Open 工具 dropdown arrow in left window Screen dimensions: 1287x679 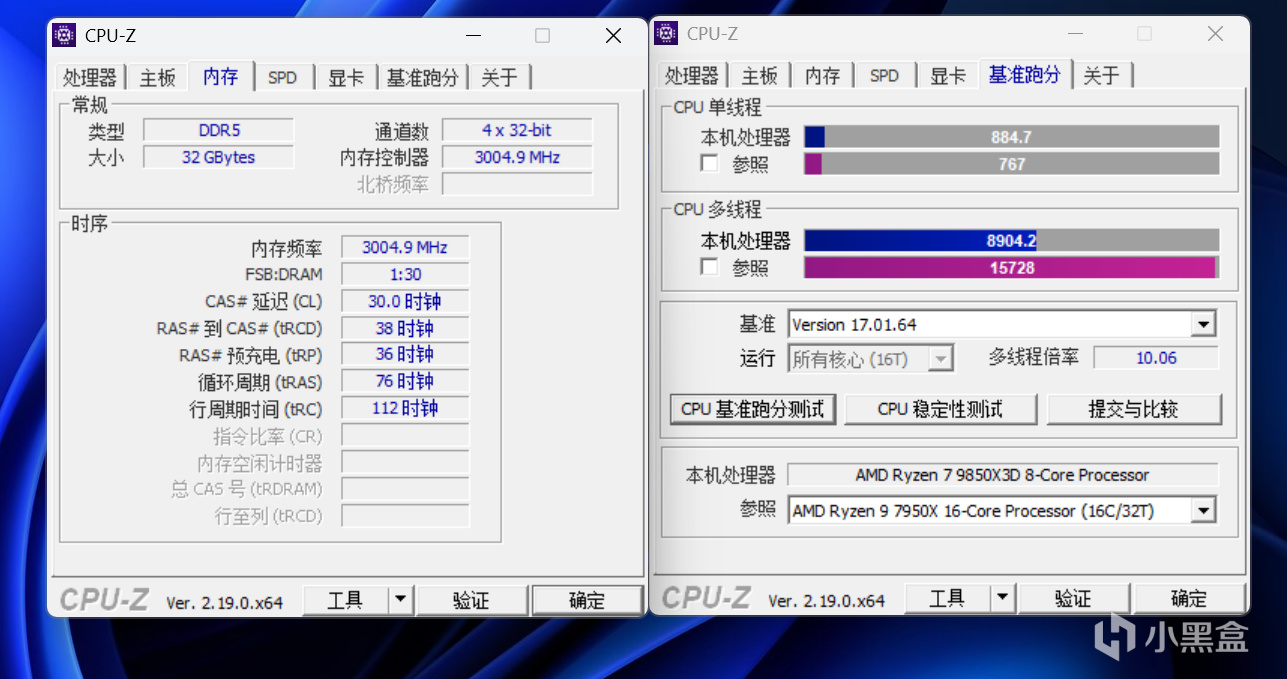(x=400, y=600)
